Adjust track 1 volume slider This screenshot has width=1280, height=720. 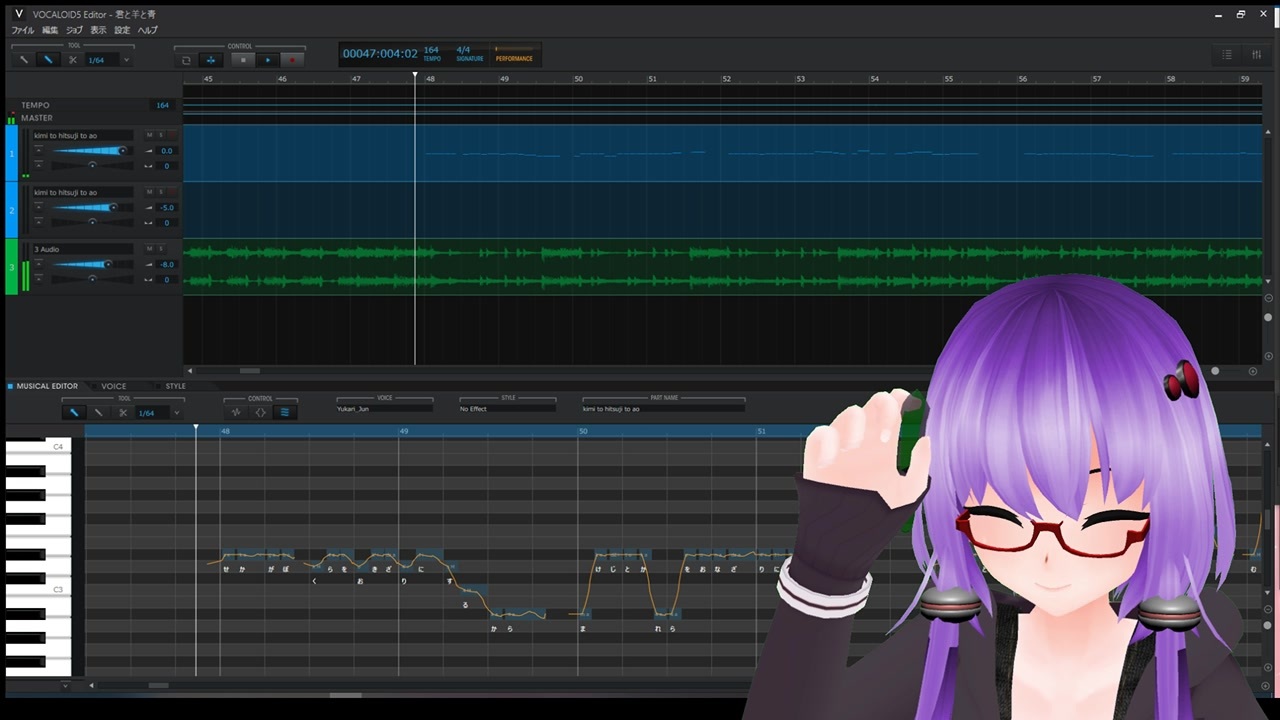[x=92, y=151]
